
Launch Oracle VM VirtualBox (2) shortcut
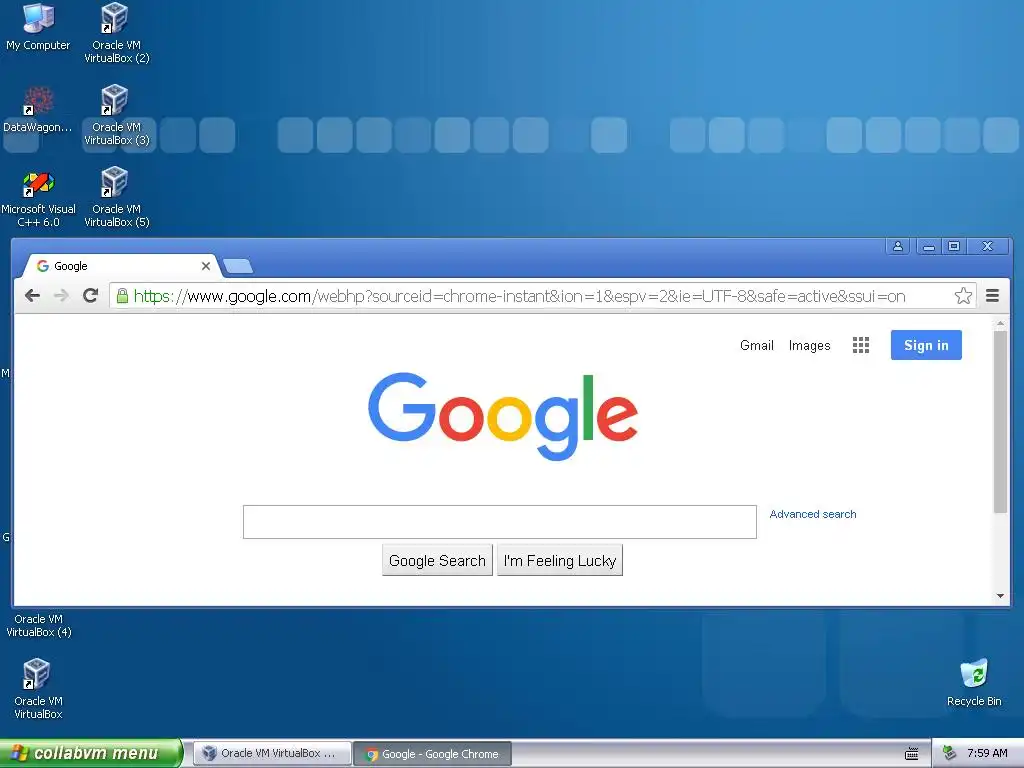(x=116, y=33)
